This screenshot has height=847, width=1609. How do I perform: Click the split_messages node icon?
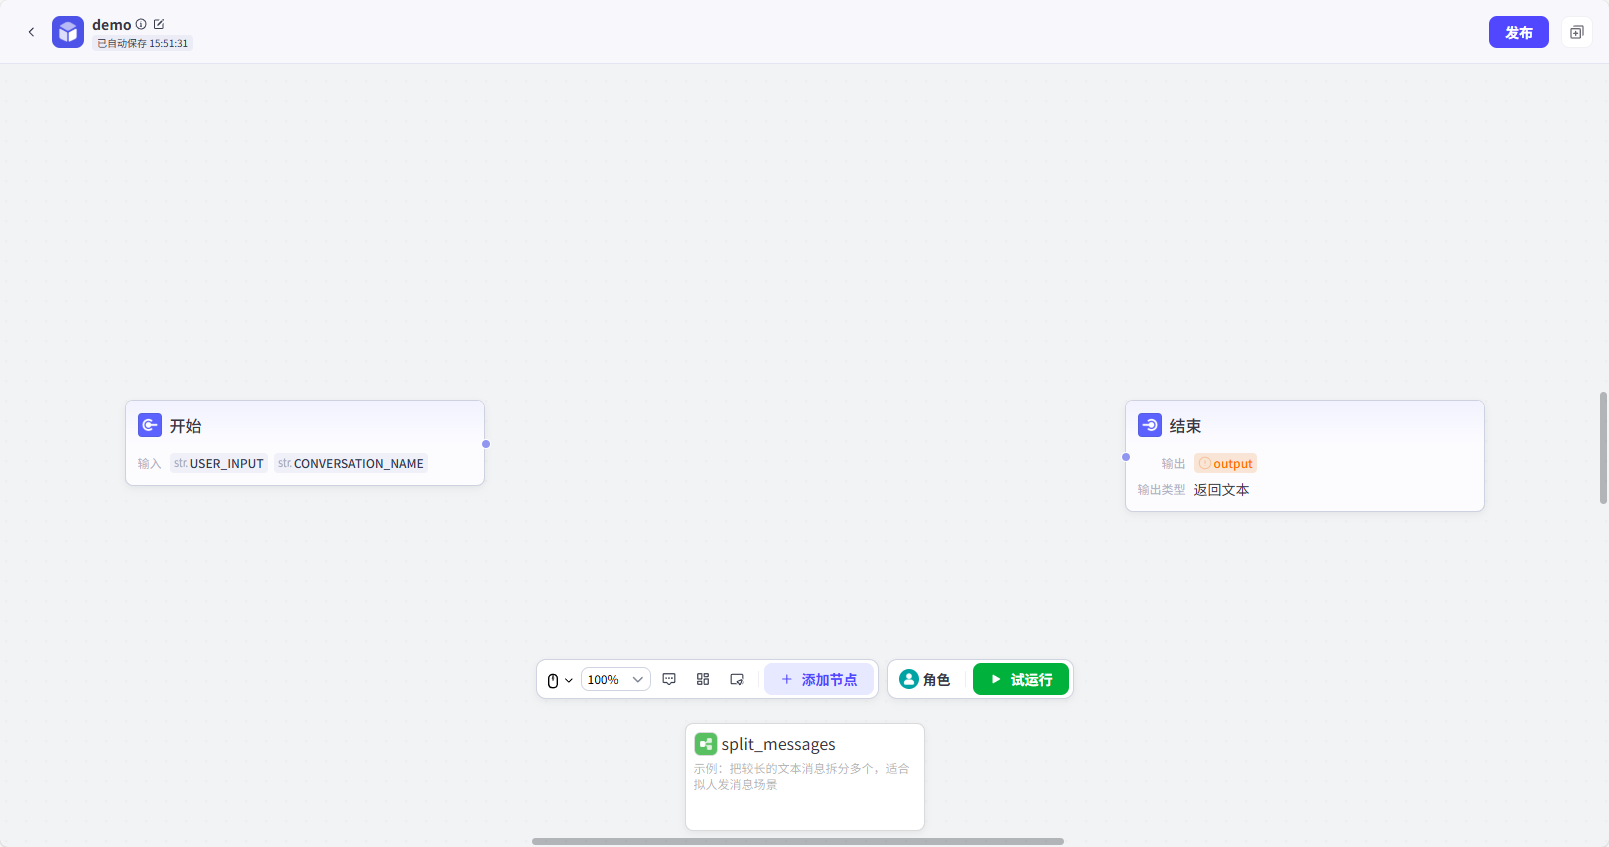(x=705, y=744)
